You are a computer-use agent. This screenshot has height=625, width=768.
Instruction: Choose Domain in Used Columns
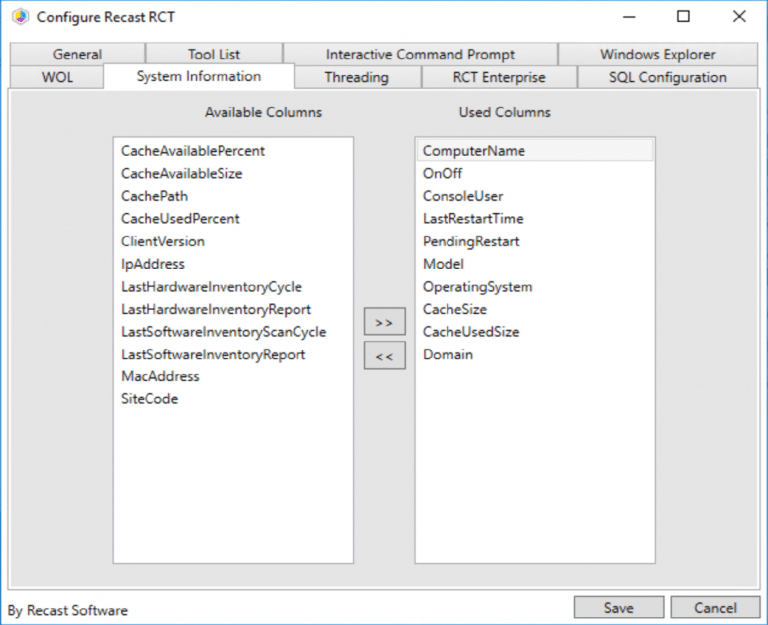(x=535, y=354)
